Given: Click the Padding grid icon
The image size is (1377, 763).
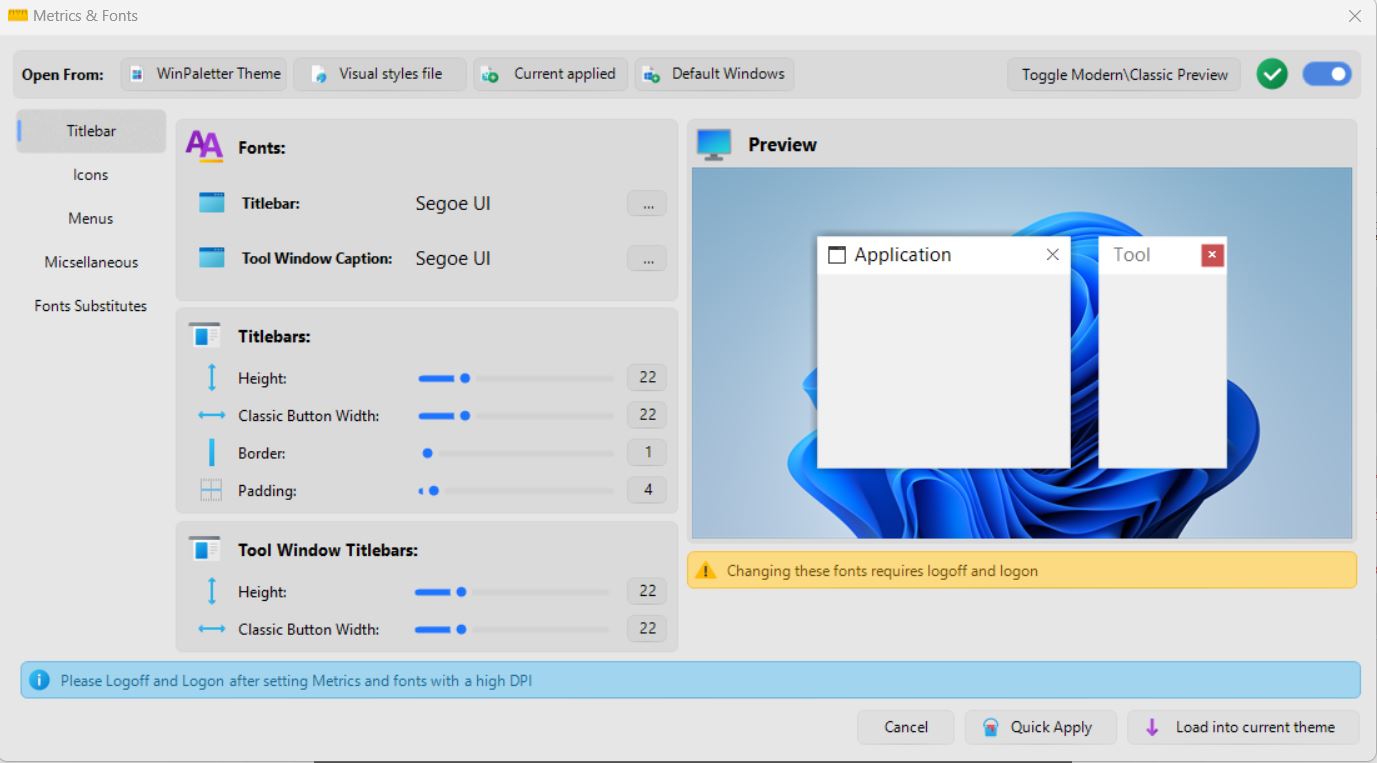Looking at the screenshot, I should point(211,490).
